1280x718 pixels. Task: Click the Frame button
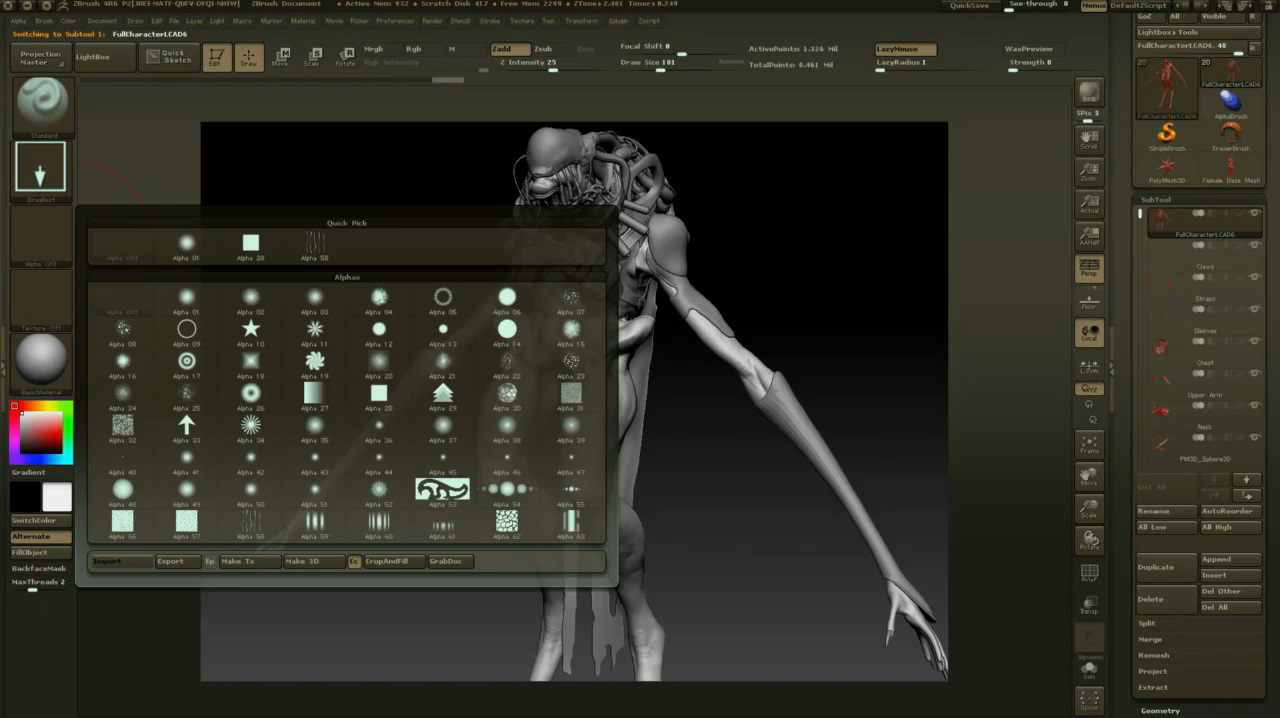pos(1089,444)
